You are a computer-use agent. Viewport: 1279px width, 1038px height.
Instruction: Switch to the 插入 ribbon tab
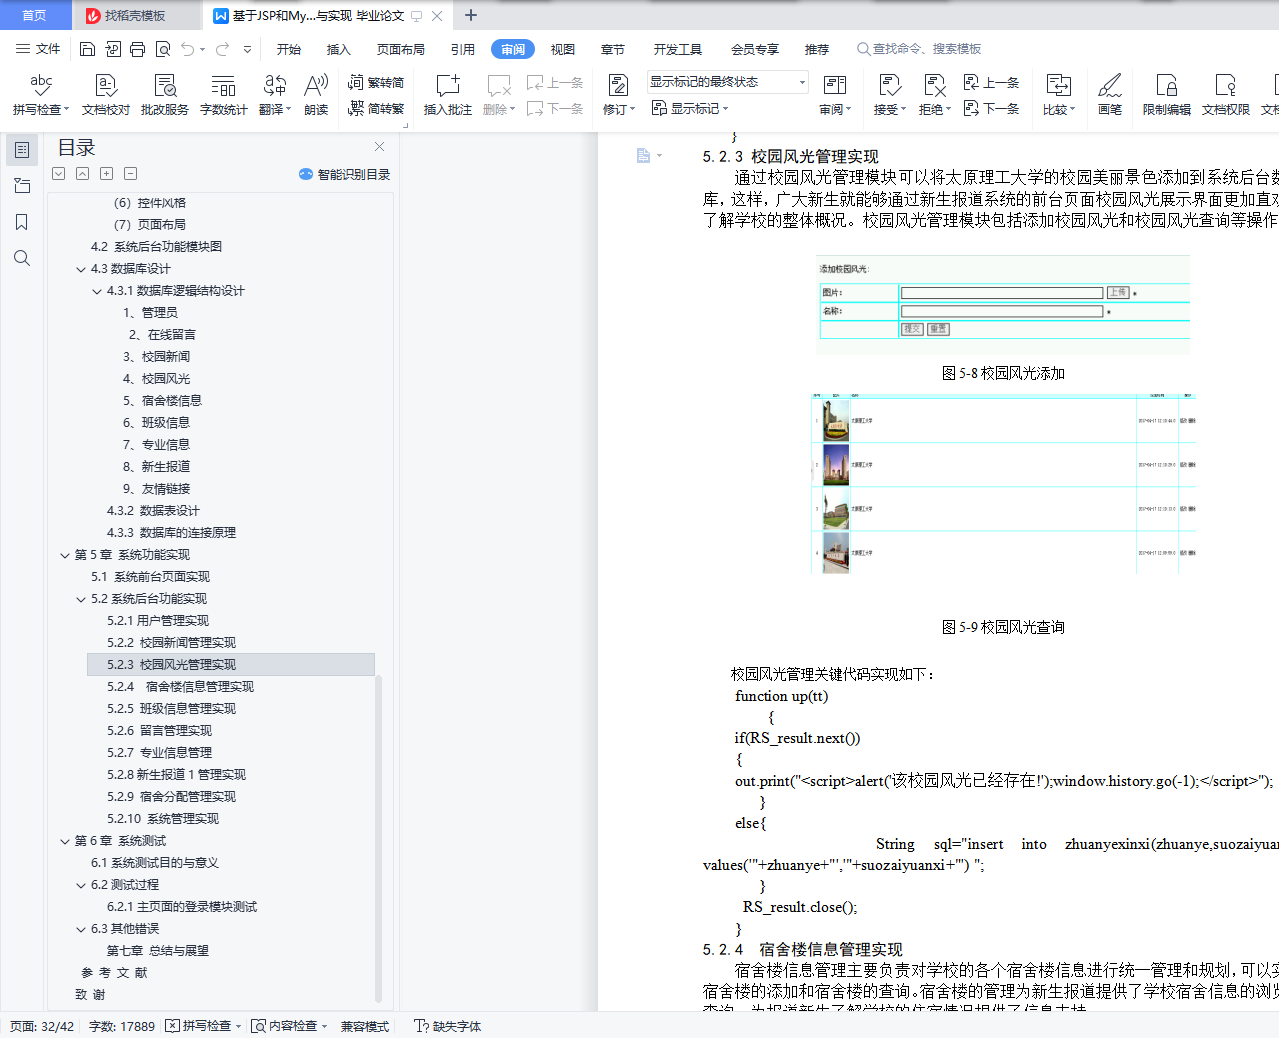339,49
